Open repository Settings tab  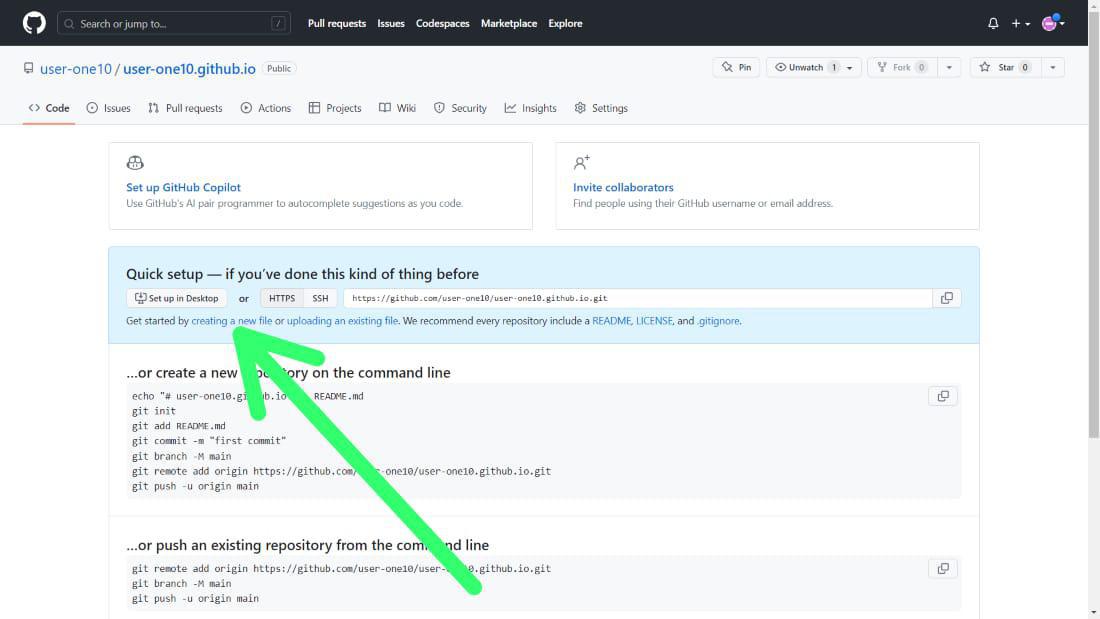(x=601, y=108)
